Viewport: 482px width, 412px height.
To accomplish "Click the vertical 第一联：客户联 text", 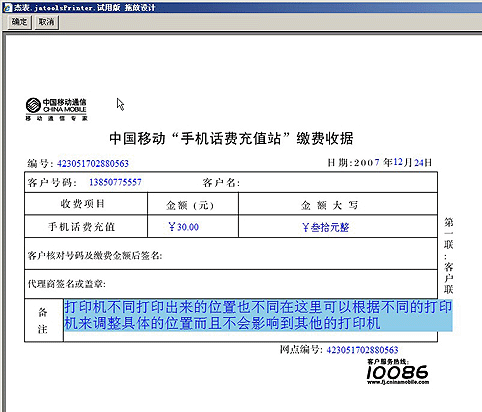I will [x=448, y=256].
